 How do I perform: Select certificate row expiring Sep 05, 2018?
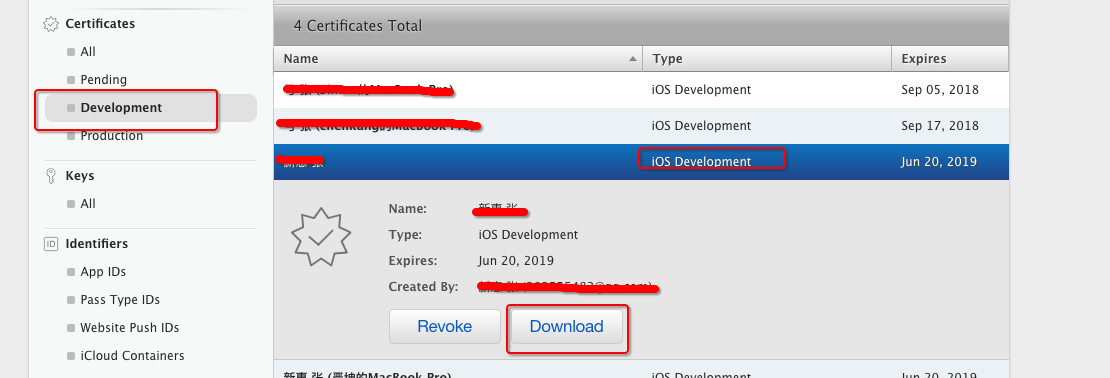click(641, 90)
